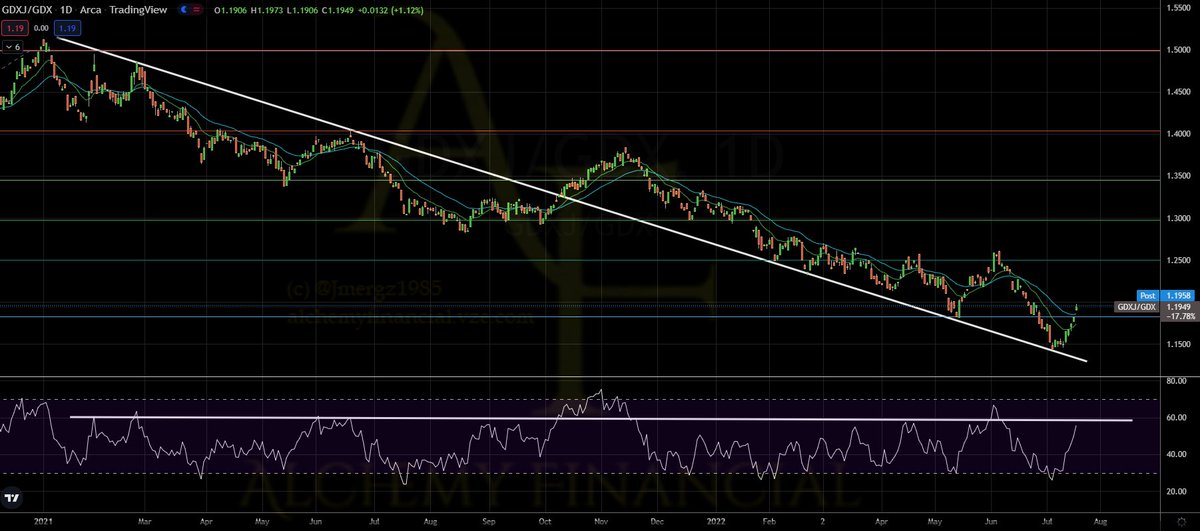
Task: Click the 20.00 RSI scale value
Action: [x=1176, y=491]
